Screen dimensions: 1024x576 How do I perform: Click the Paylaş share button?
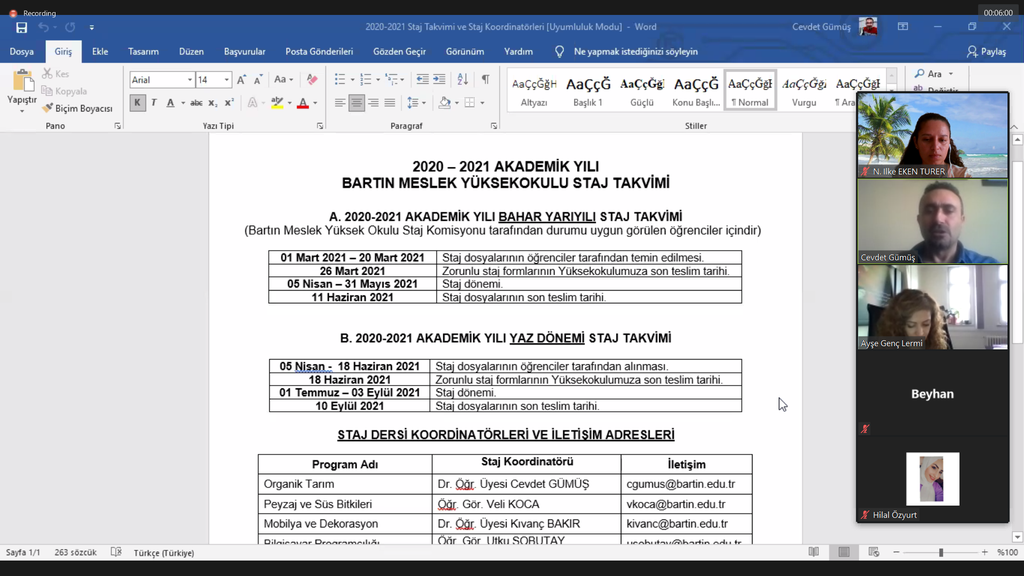pyautogui.click(x=986, y=52)
